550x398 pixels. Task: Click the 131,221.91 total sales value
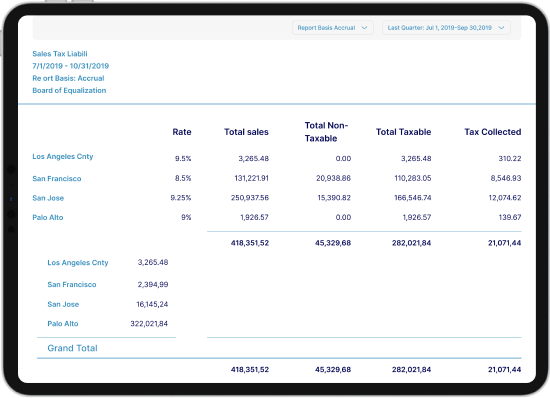click(x=251, y=178)
